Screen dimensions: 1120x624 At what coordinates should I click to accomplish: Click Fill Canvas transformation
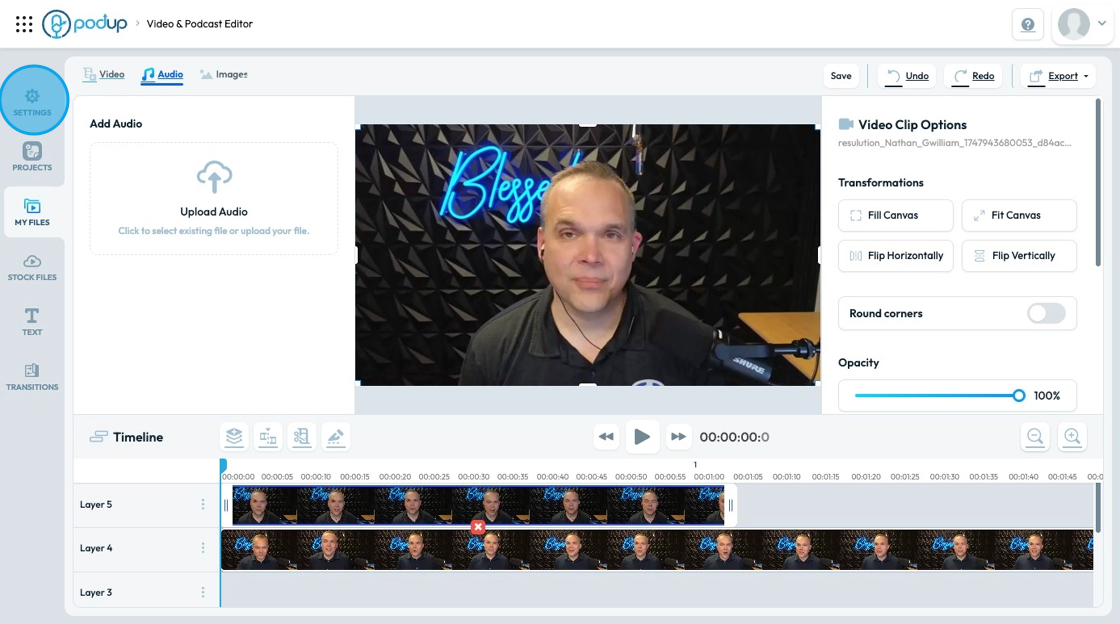point(896,215)
